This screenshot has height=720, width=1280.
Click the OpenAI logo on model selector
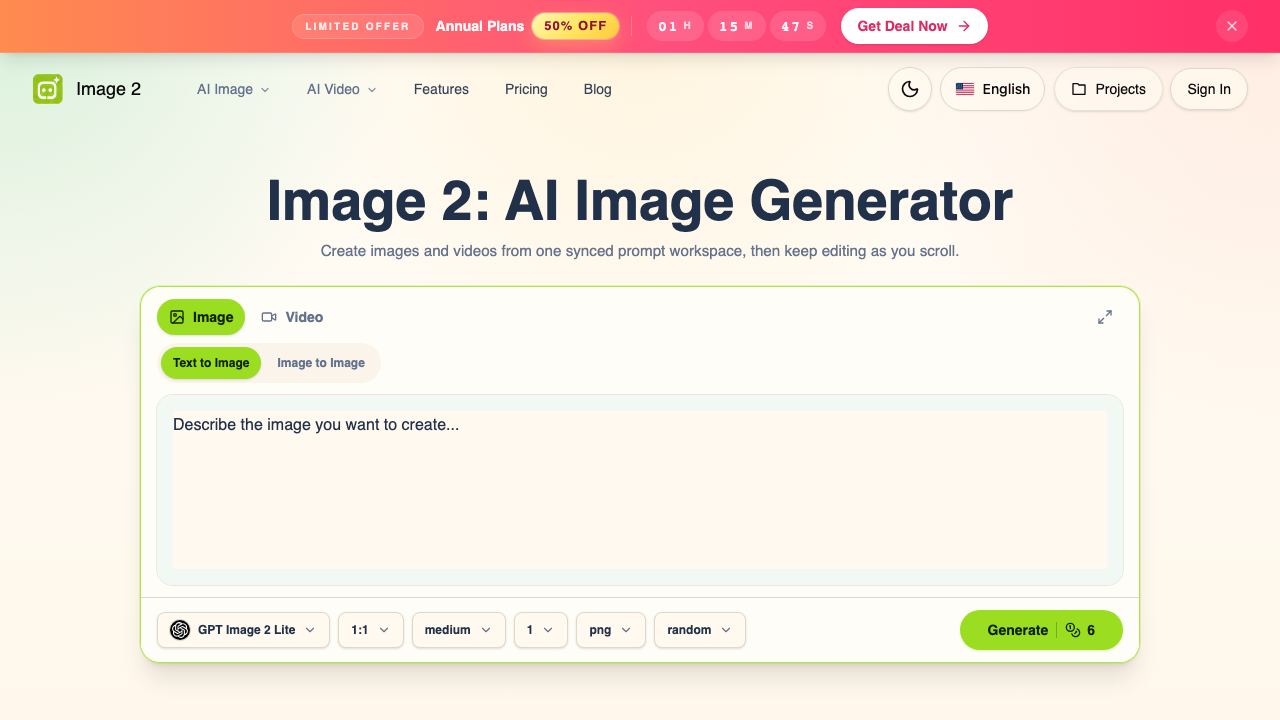click(x=180, y=630)
